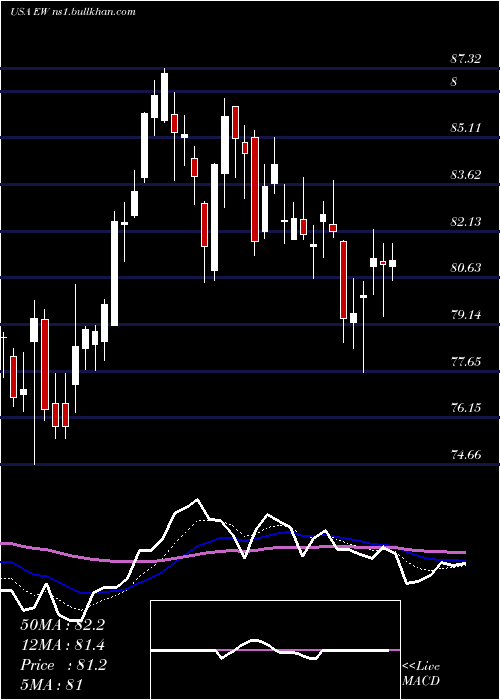This screenshot has width=500, height=700.
Task: Click the 82.13 price level label
Action: 466,221
